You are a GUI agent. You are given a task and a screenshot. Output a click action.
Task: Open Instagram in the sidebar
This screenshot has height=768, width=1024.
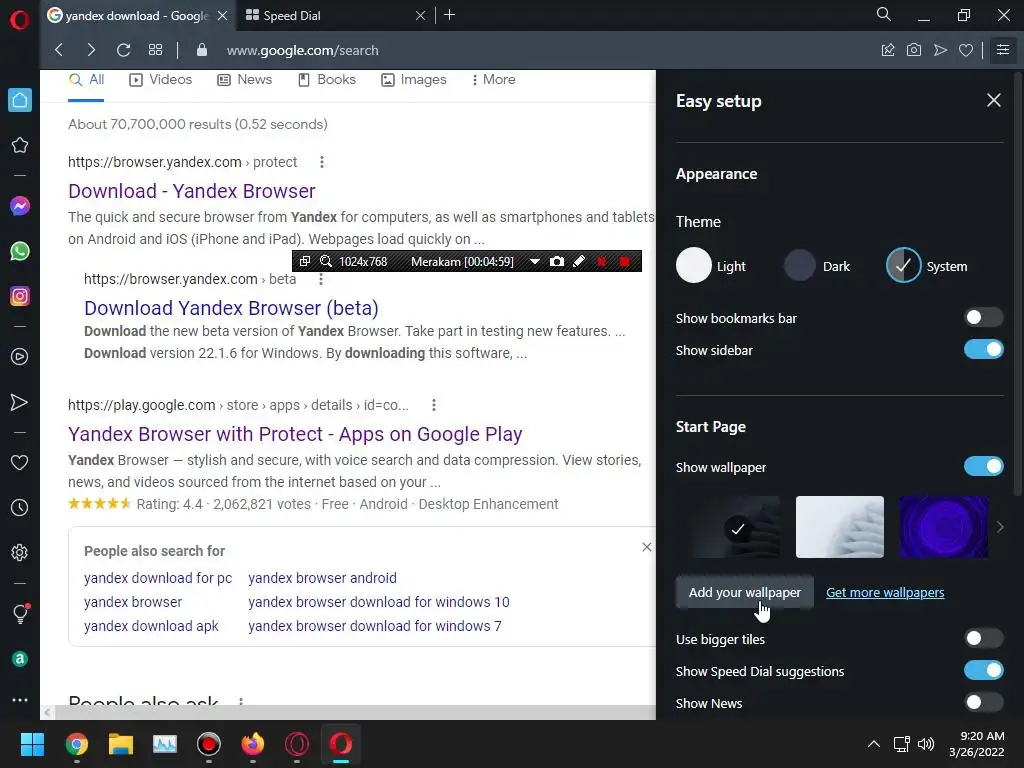coord(20,296)
